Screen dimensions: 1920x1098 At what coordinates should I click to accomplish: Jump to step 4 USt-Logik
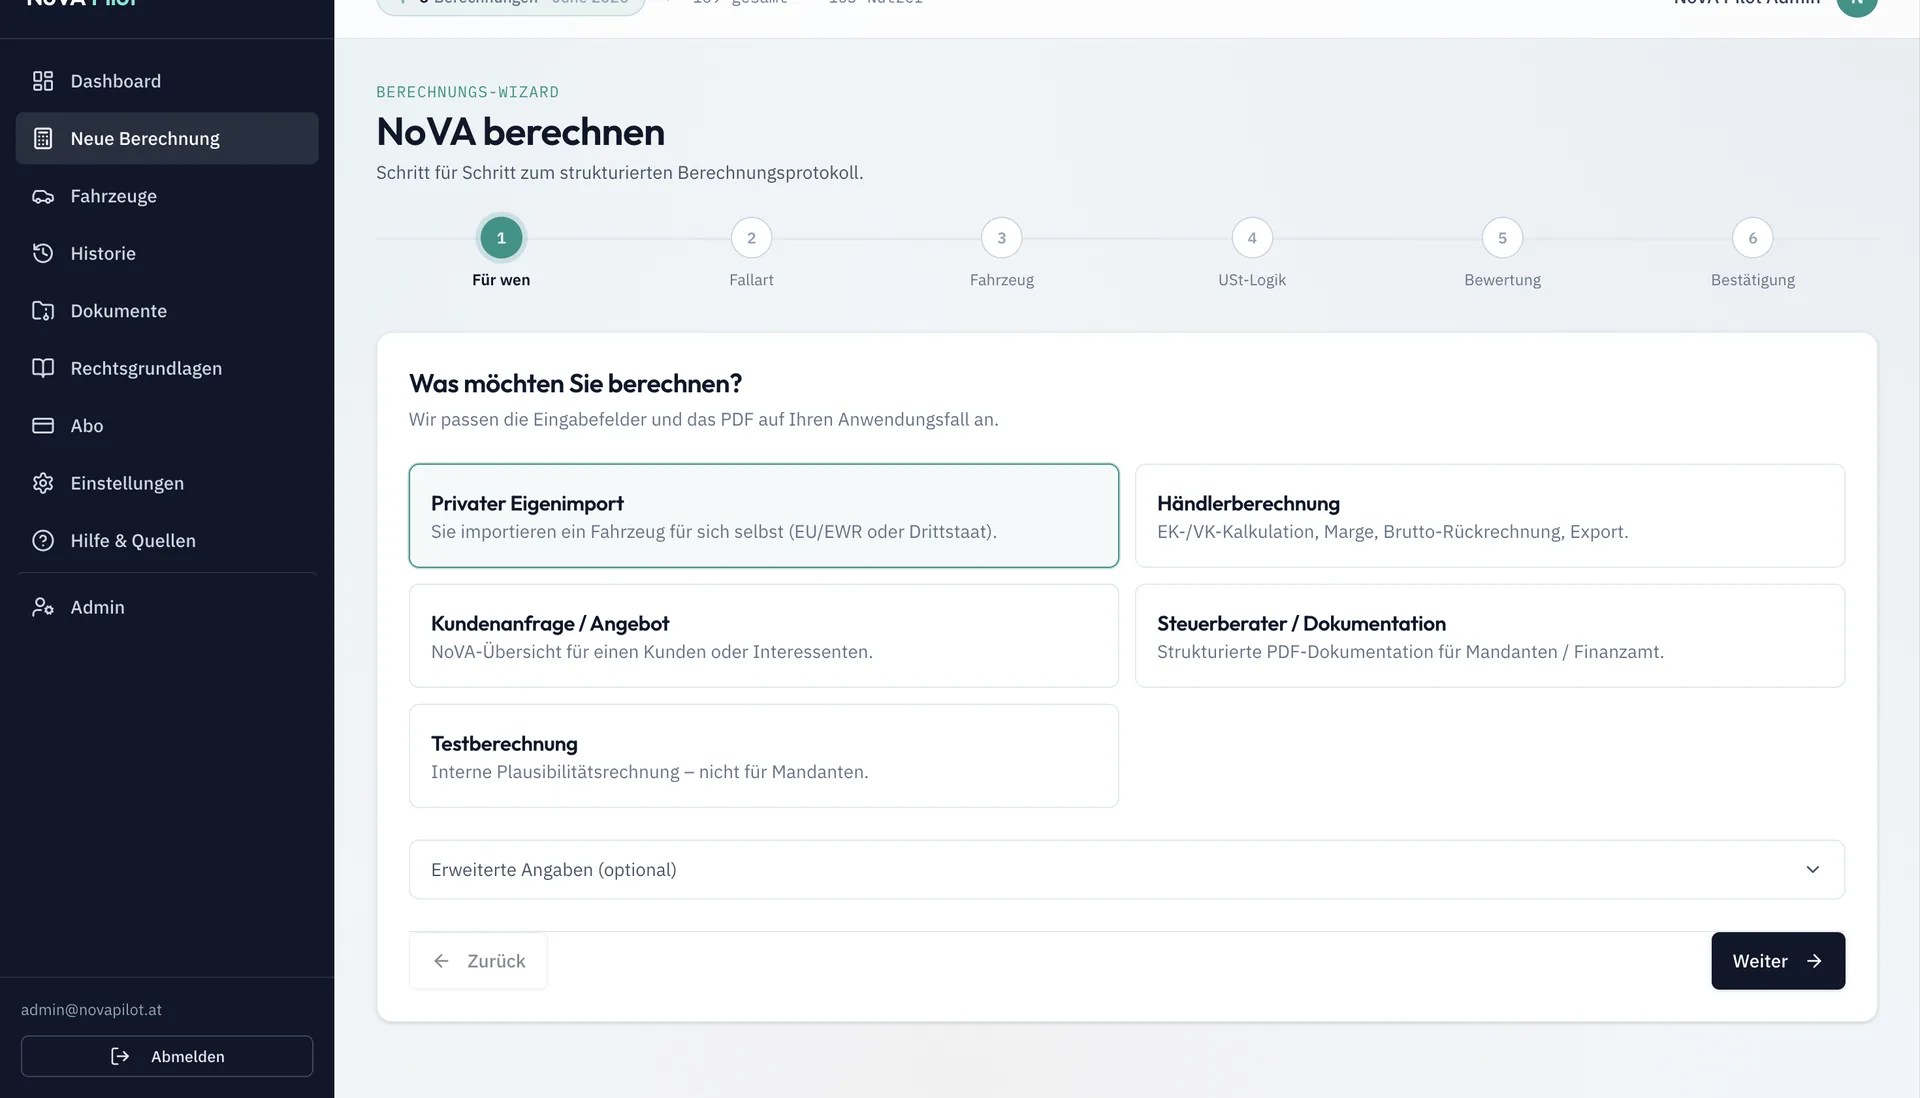[1252, 238]
